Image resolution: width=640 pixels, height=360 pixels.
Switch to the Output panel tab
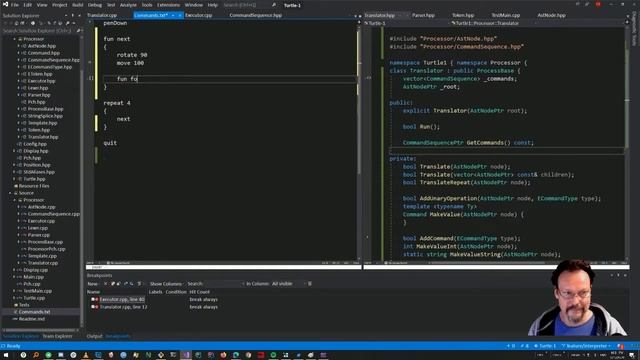click(x=94, y=336)
